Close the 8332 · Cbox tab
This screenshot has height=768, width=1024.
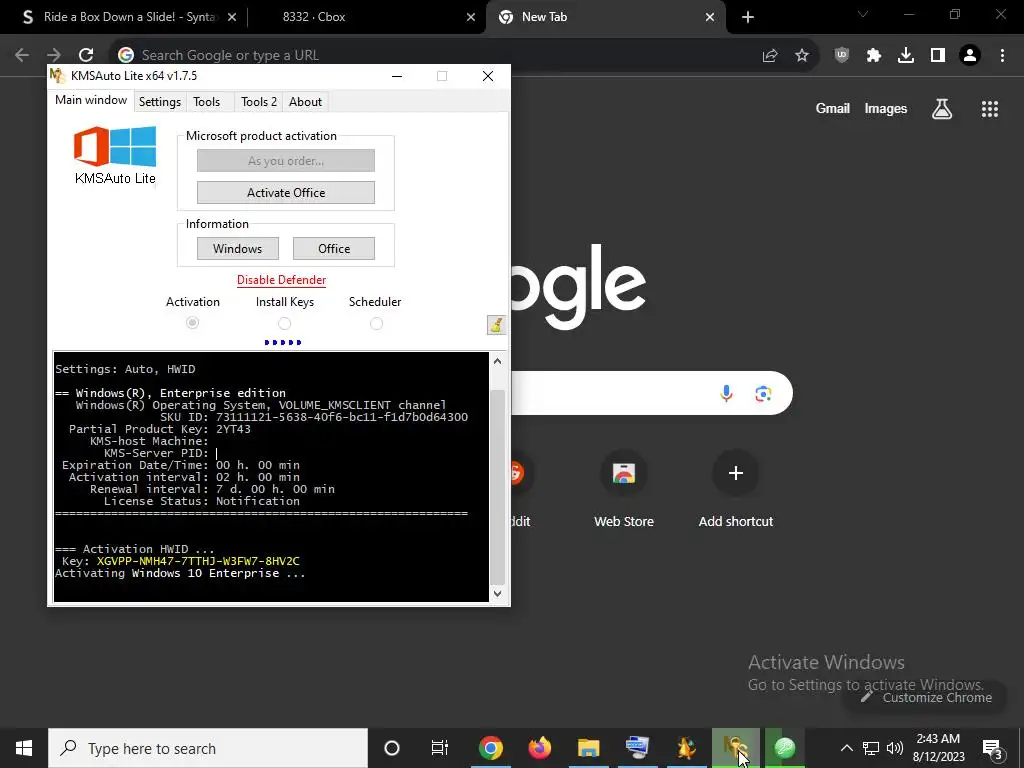tap(471, 18)
